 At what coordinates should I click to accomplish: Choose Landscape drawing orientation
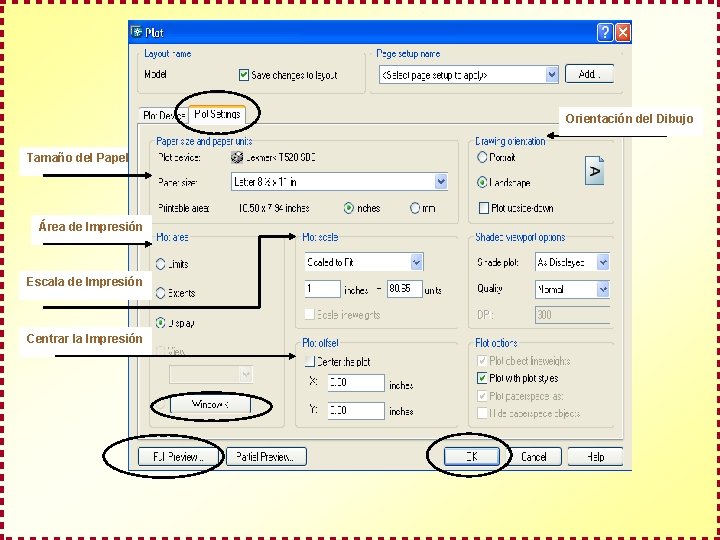482,183
